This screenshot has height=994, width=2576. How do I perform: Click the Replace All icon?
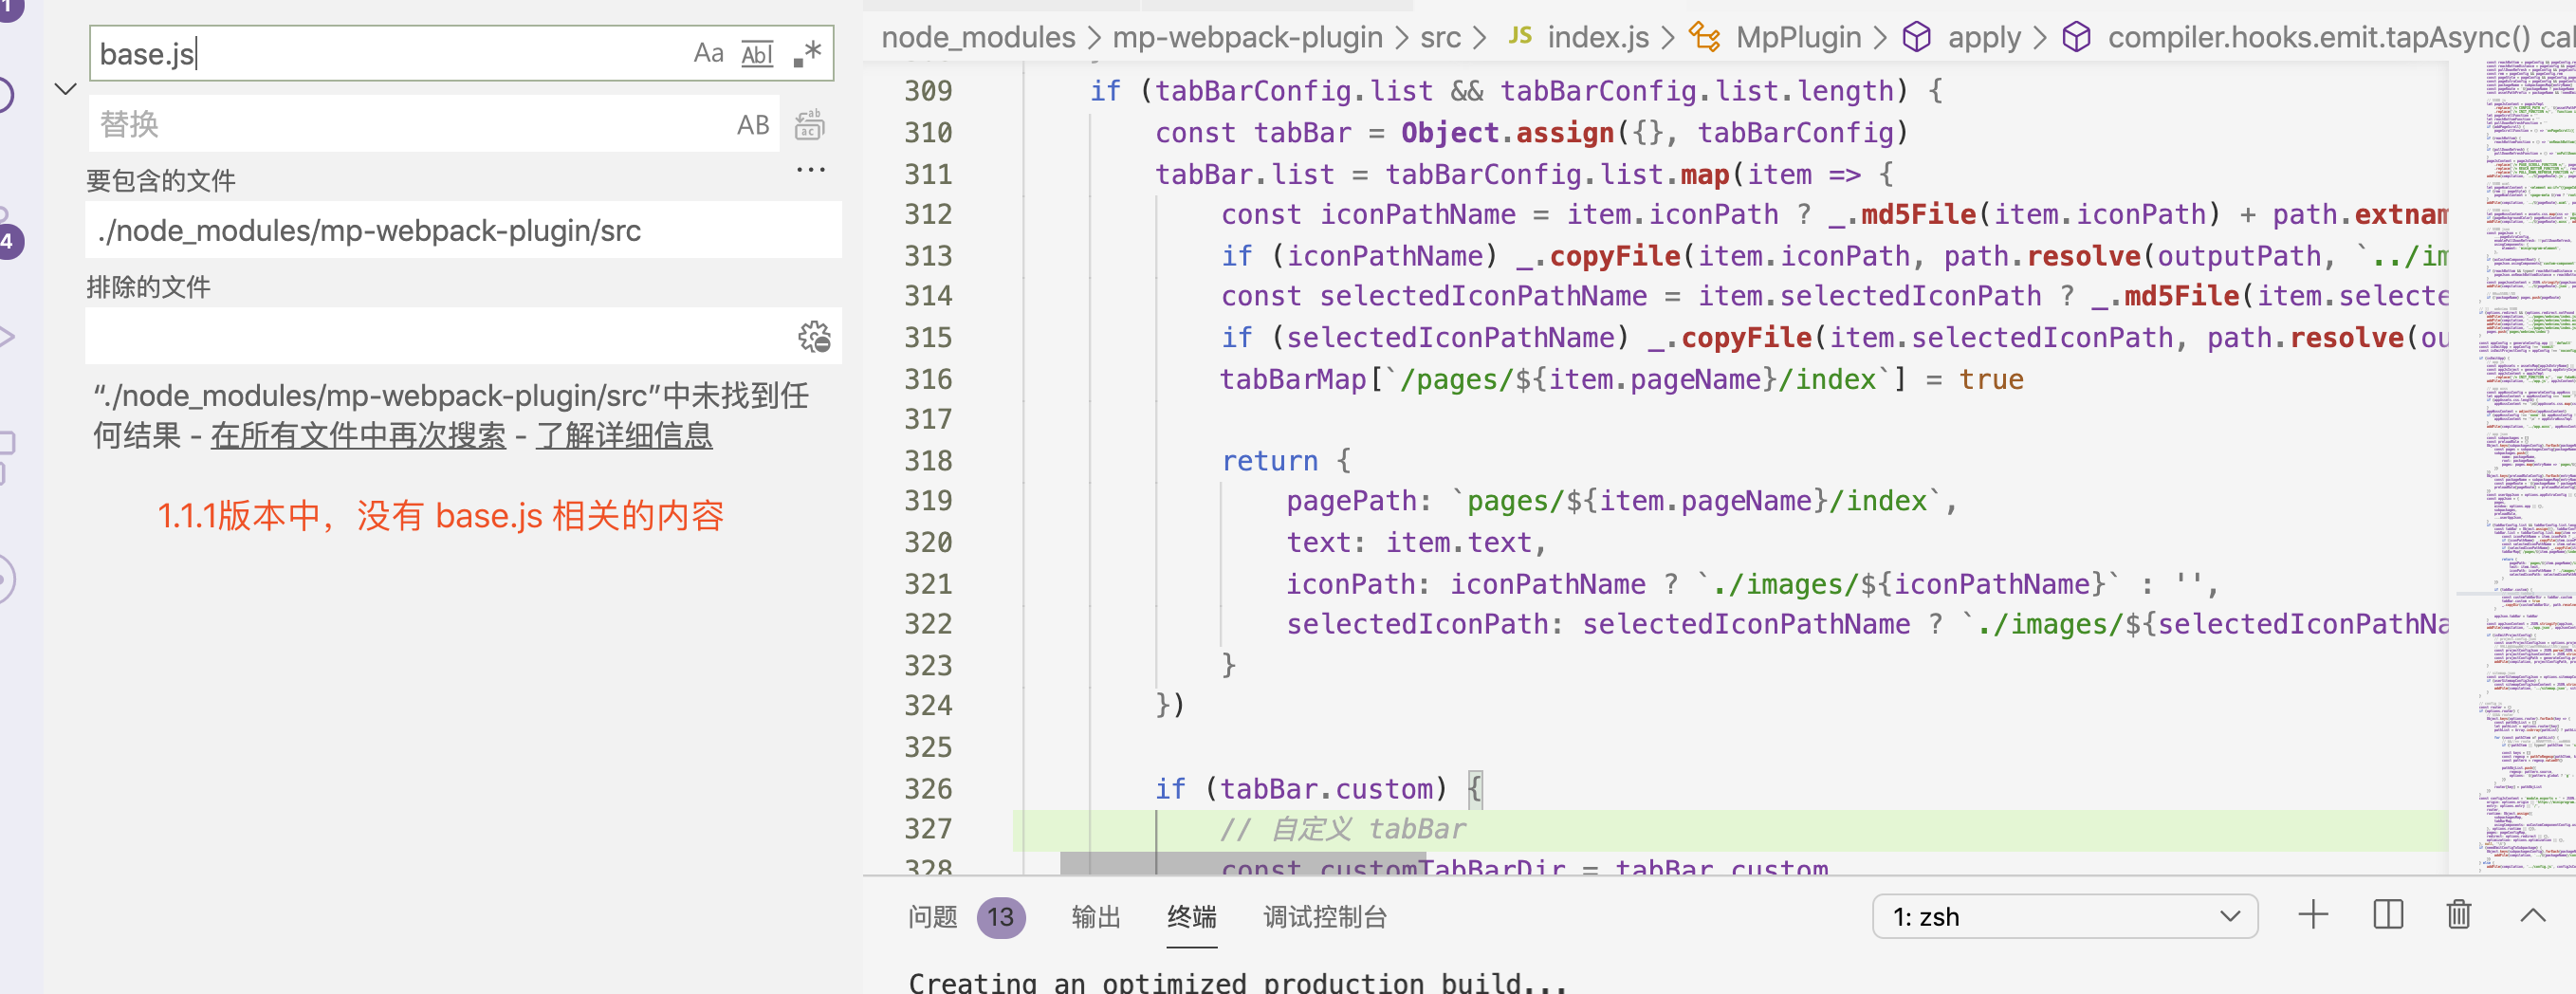(x=810, y=123)
